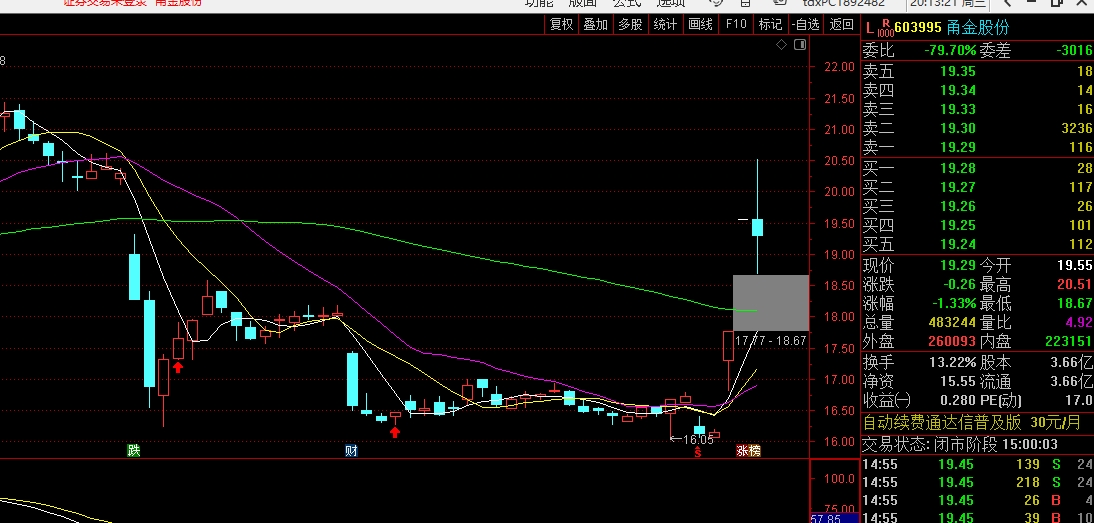Select the 14:55 trade row with volume 26
This screenshot has height=523, width=1094.
(977, 501)
